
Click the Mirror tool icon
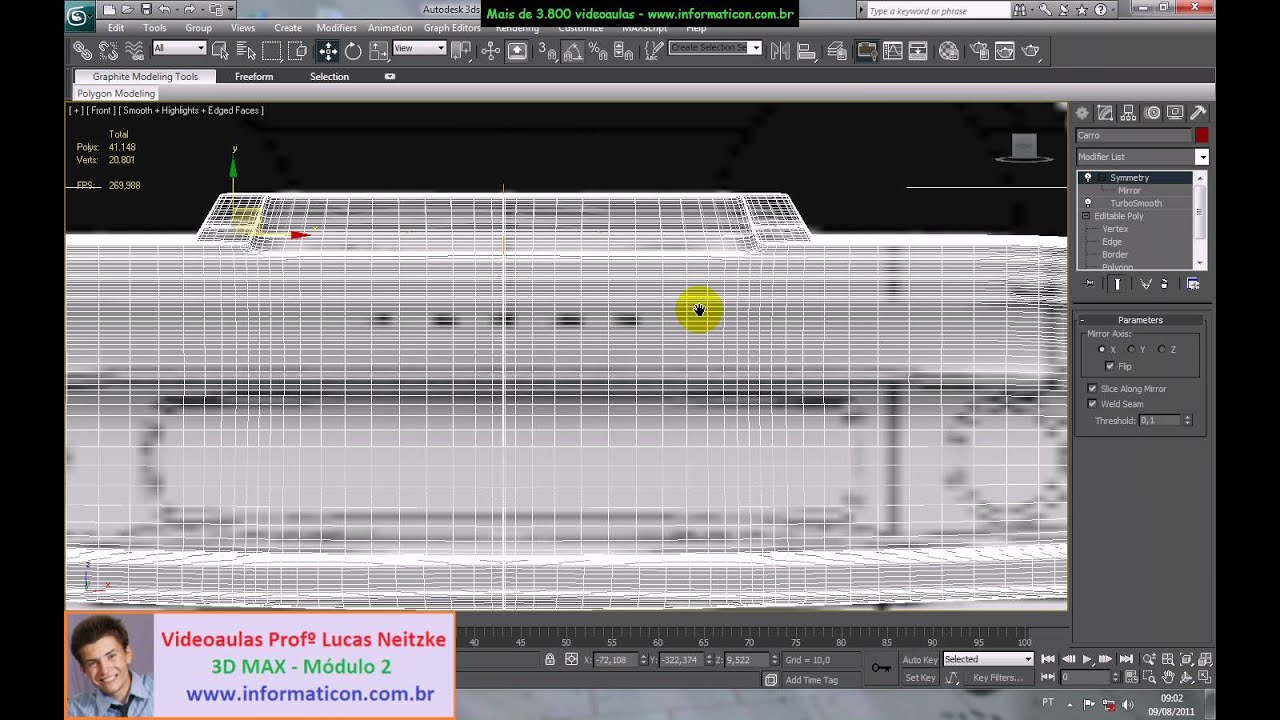pyautogui.click(x=781, y=50)
